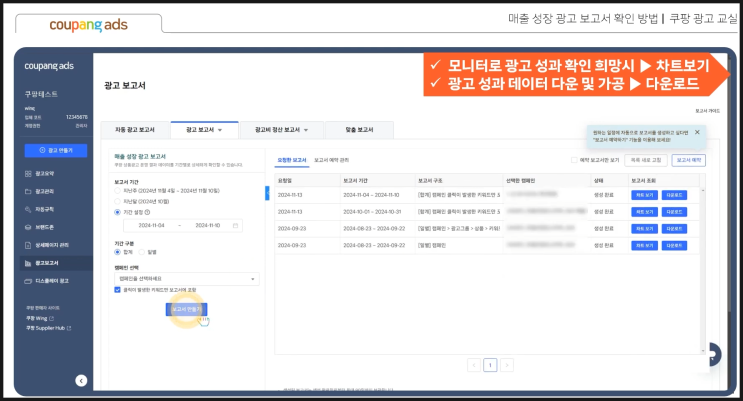Enable 예약 보고서만 보기 checkbox
Image resolution: width=743 pixels, height=401 pixels.
574,160
